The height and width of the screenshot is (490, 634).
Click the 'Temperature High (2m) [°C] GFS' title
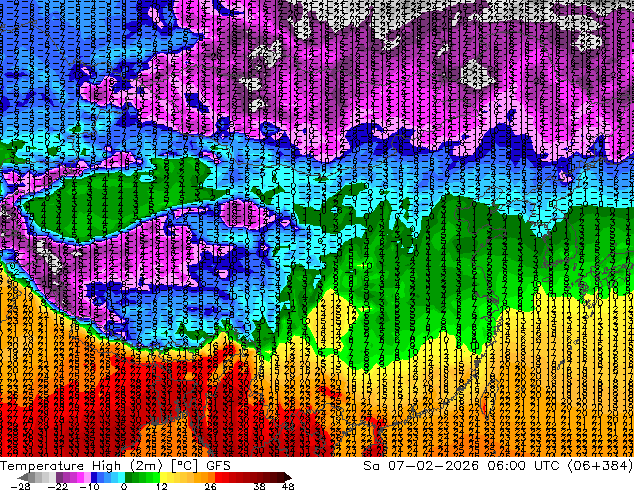(115, 466)
